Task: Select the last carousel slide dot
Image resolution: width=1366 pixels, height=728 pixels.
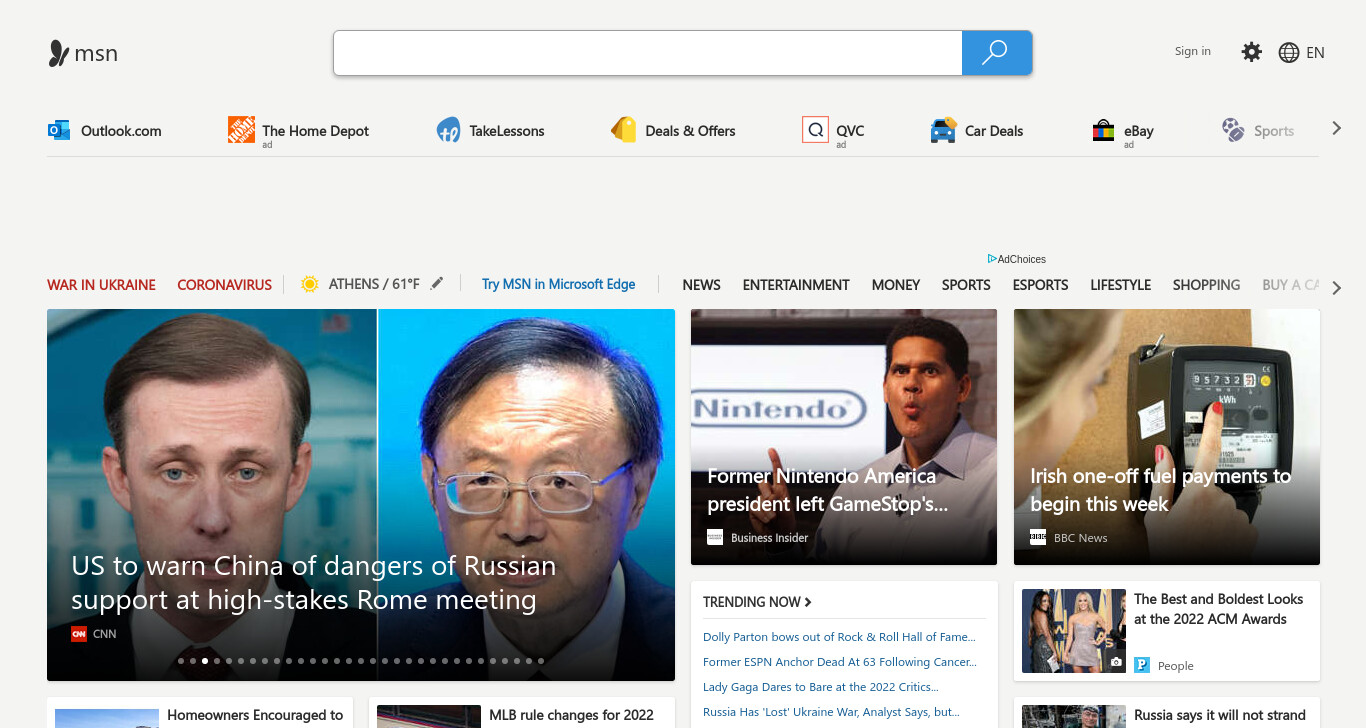Action: 541,661
